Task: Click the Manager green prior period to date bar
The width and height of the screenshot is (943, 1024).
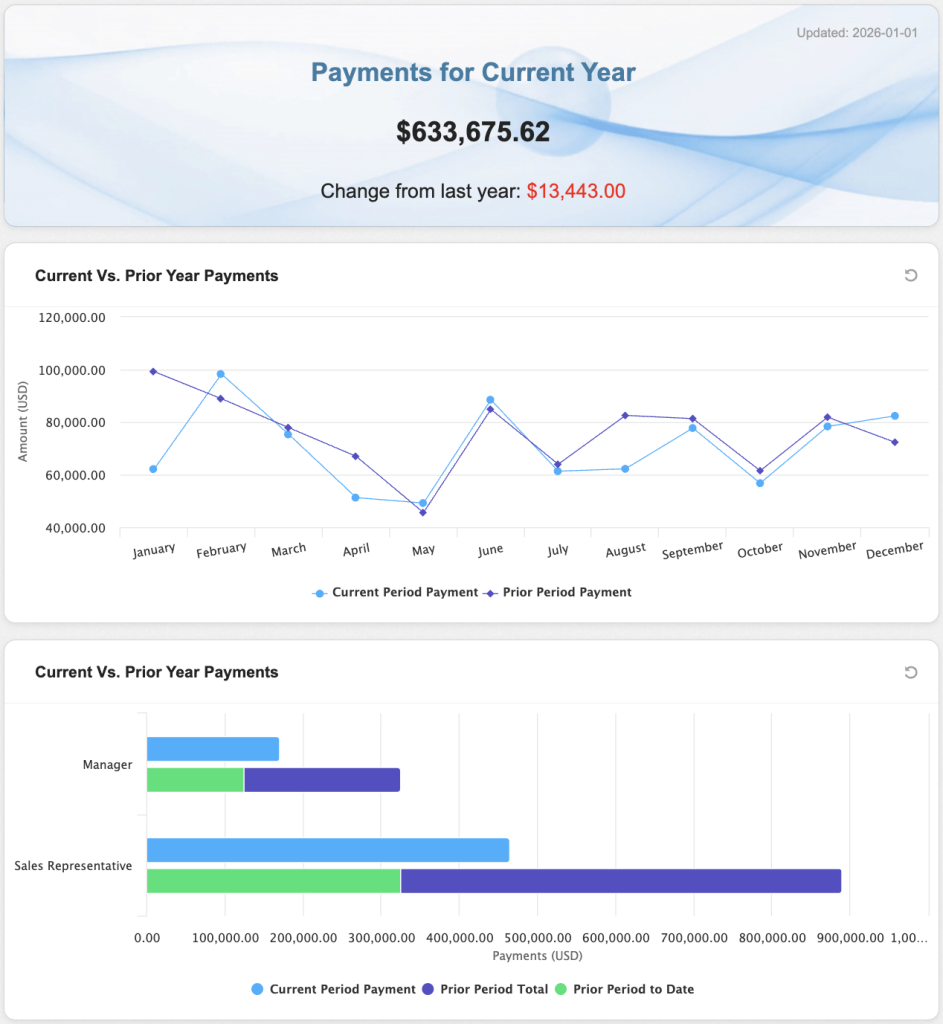Action: pyautogui.click(x=195, y=780)
